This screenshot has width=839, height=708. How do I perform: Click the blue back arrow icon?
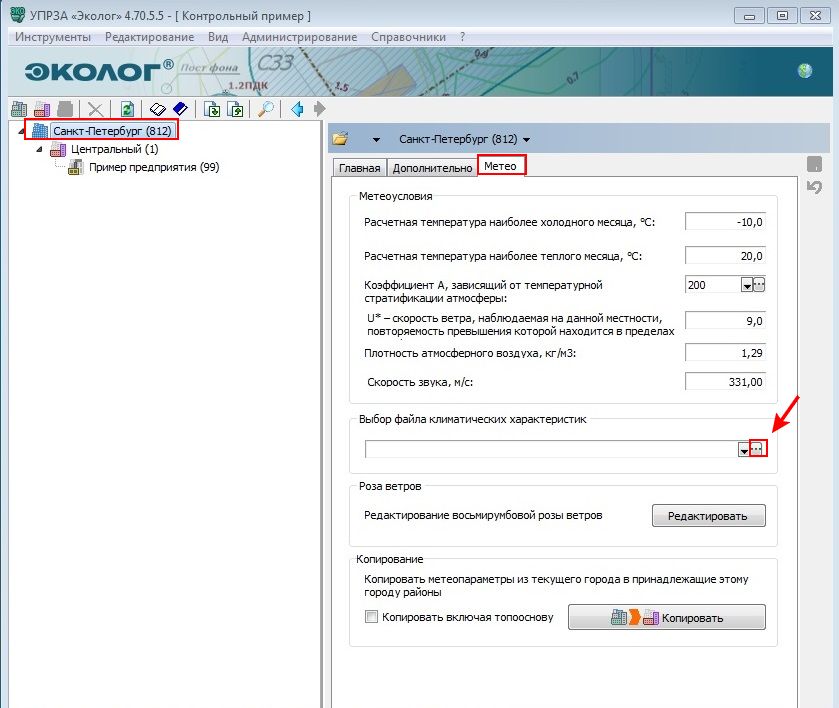click(x=297, y=109)
